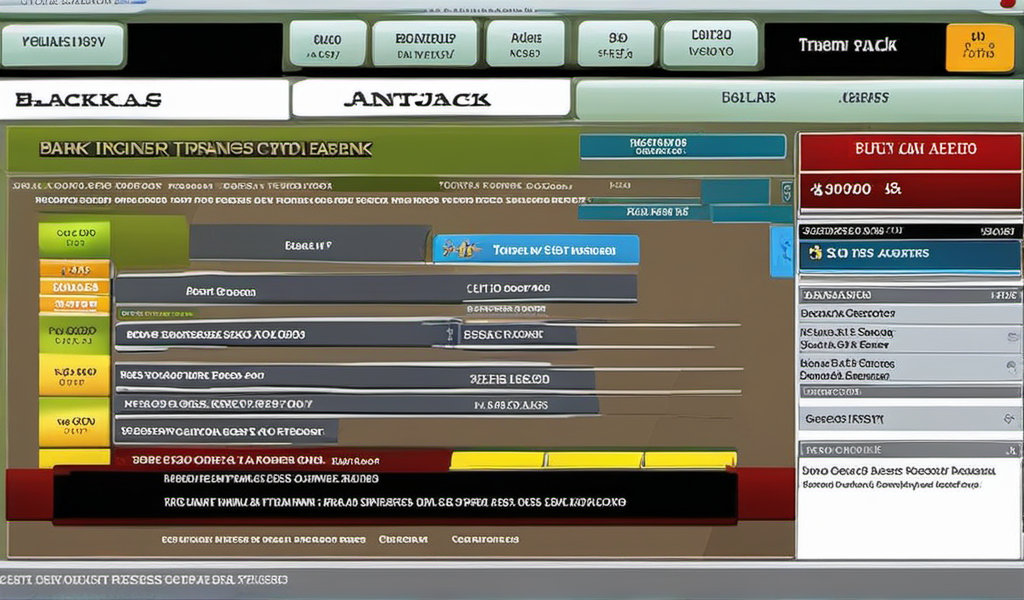Screen dimensions: 1024x600
Task: Select the top green swatch in left column
Action: (74, 240)
